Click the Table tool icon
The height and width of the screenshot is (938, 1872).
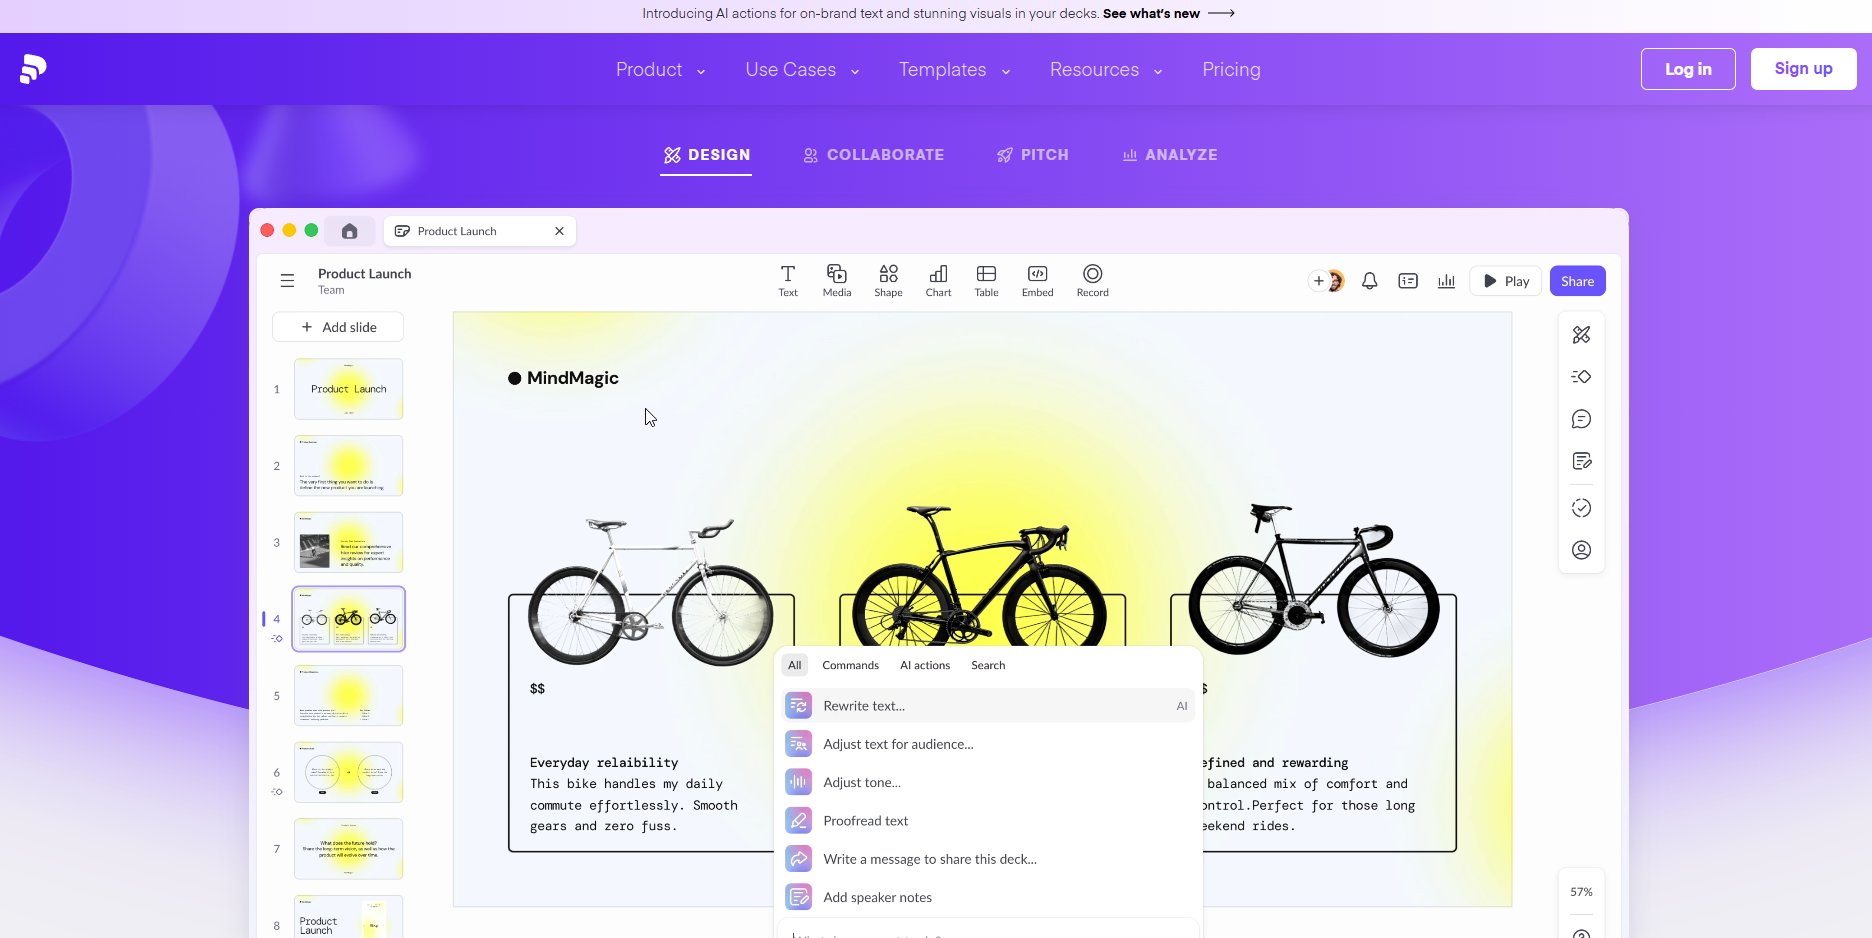(x=986, y=280)
